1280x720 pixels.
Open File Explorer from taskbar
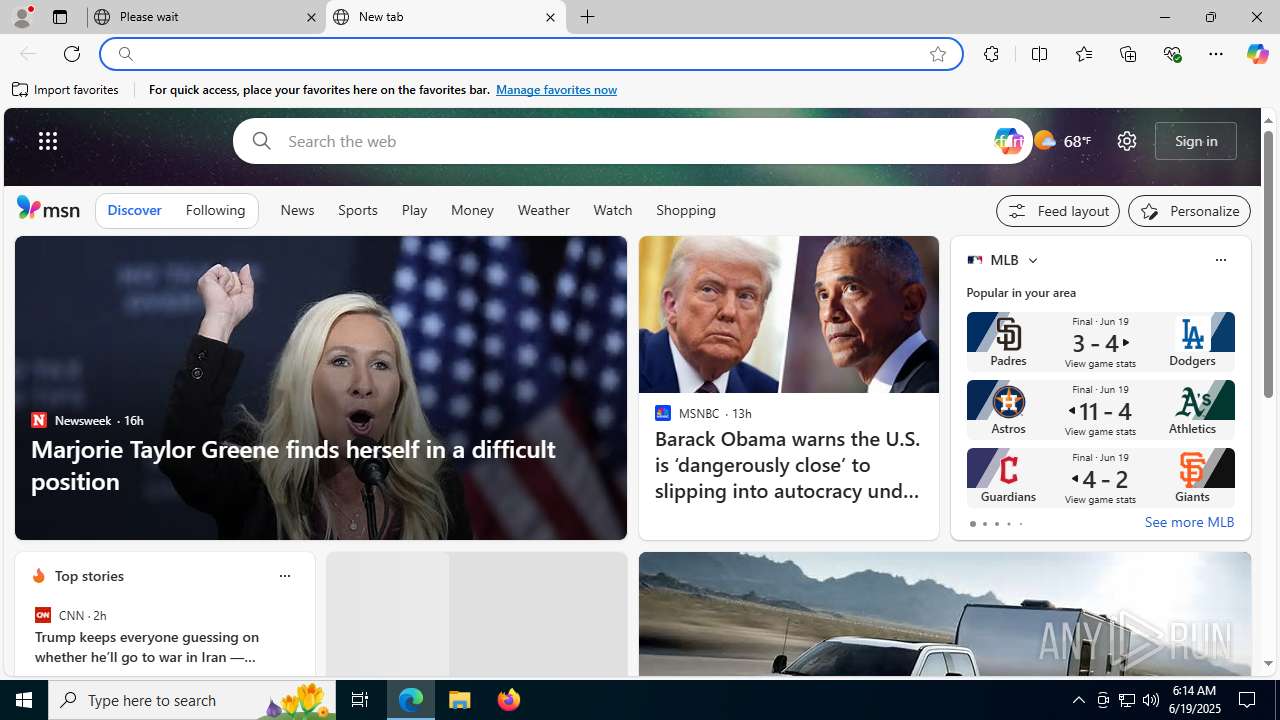pyautogui.click(x=460, y=700)
